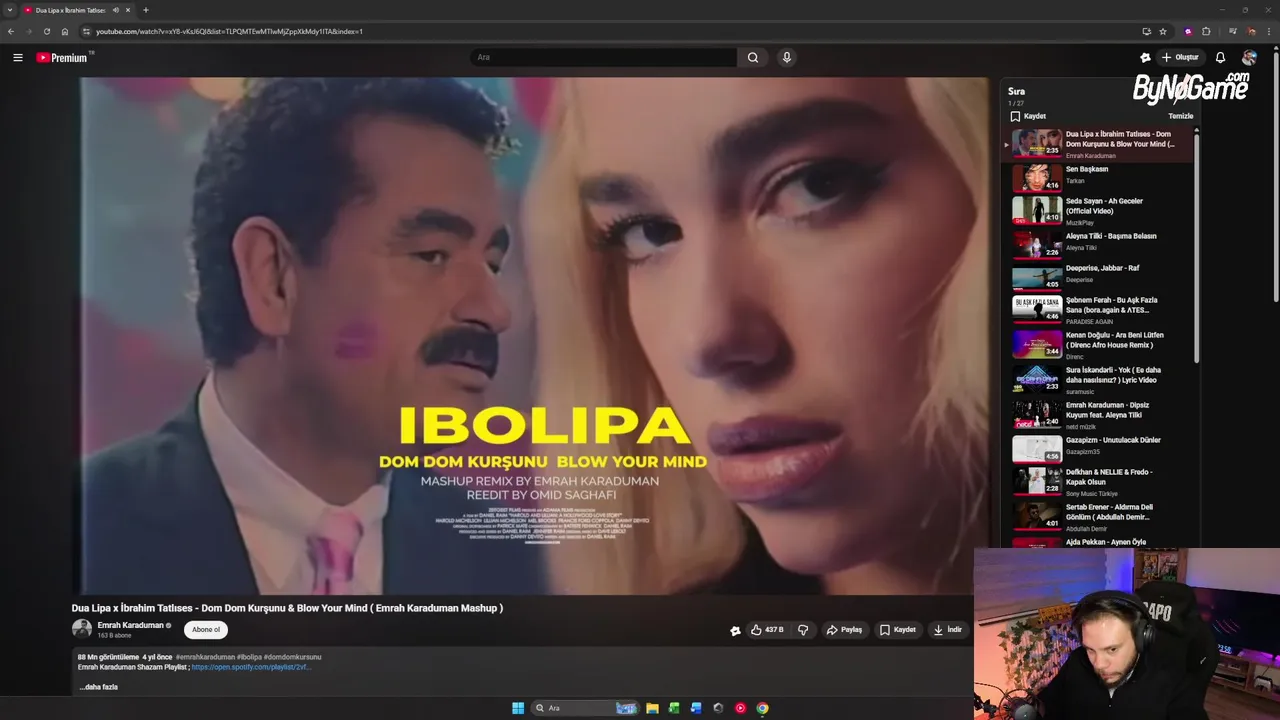Viewport: 1280px width, 720px height.
Task: Play Emrah Karaduman - Dipsiz Kuyum
Action: [1100, 414]
